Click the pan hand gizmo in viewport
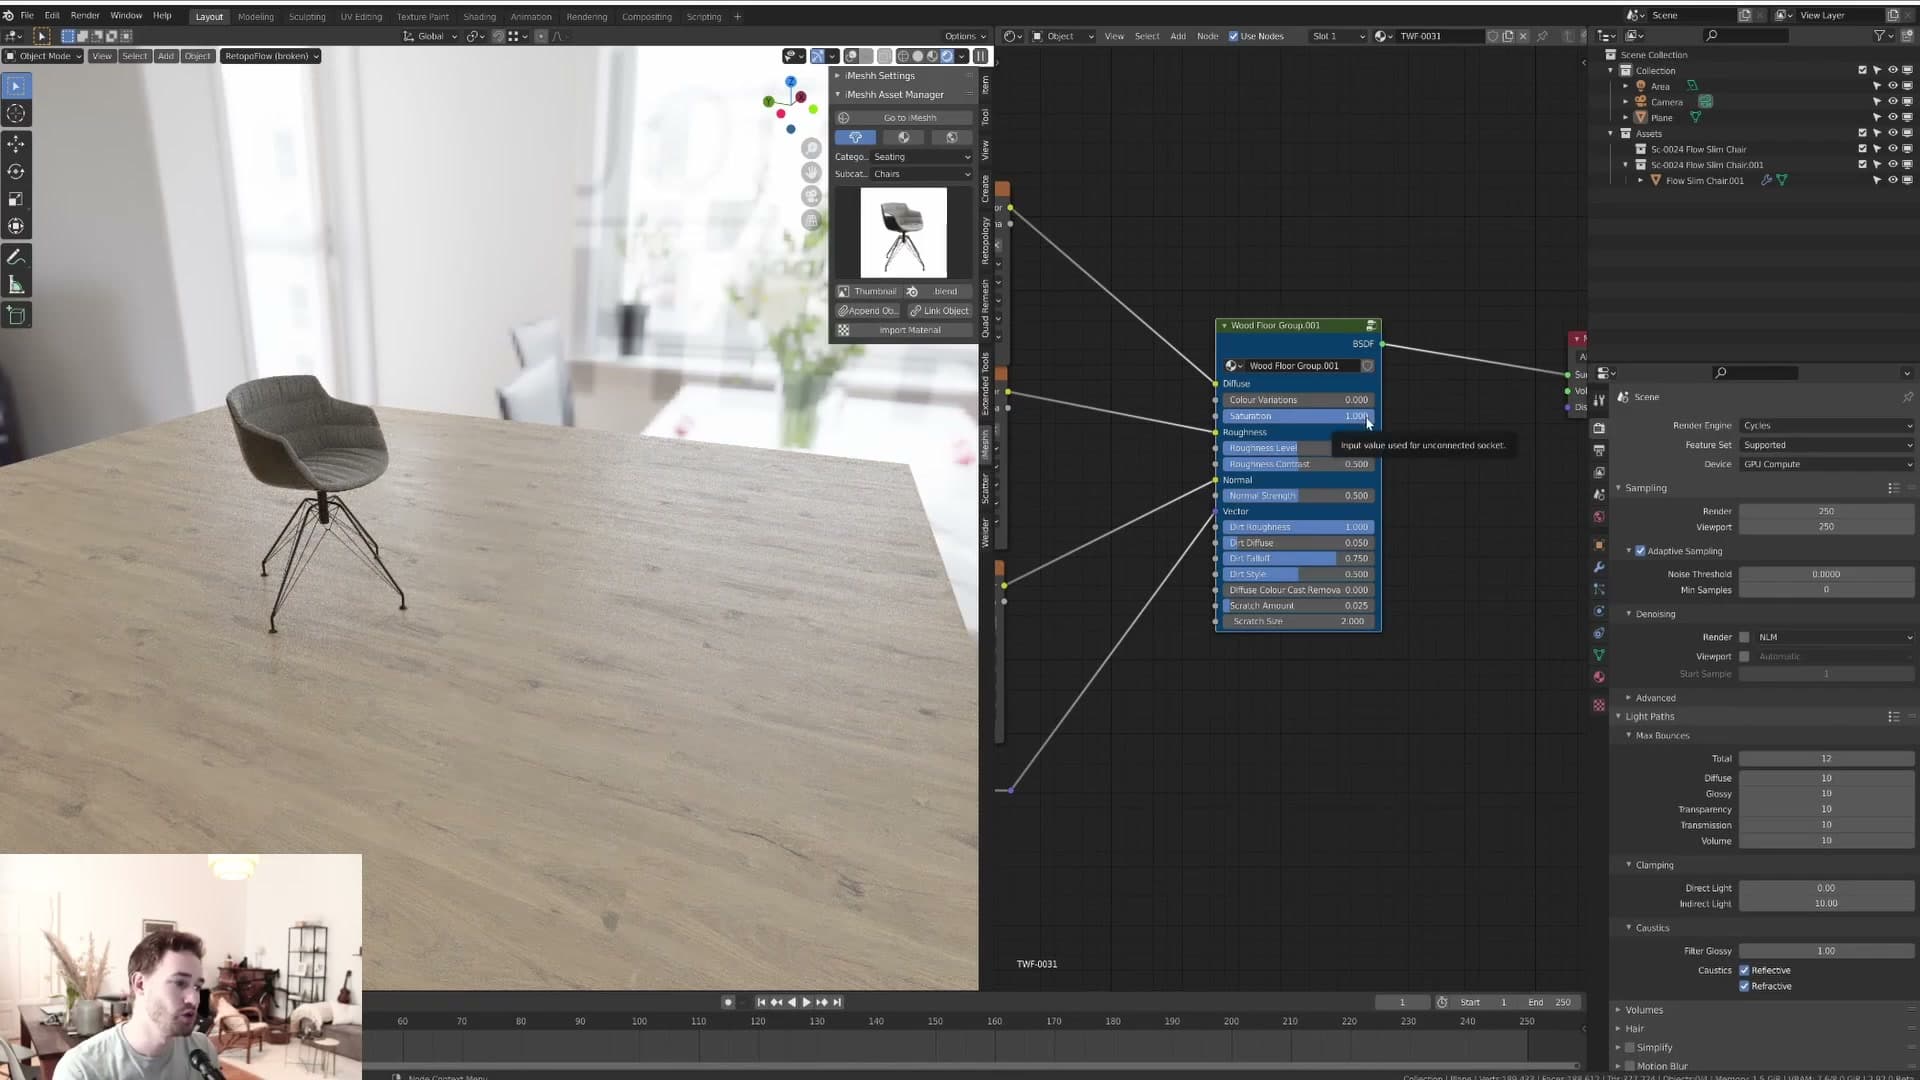The image size is (1920, 1080). pos(812,172)
